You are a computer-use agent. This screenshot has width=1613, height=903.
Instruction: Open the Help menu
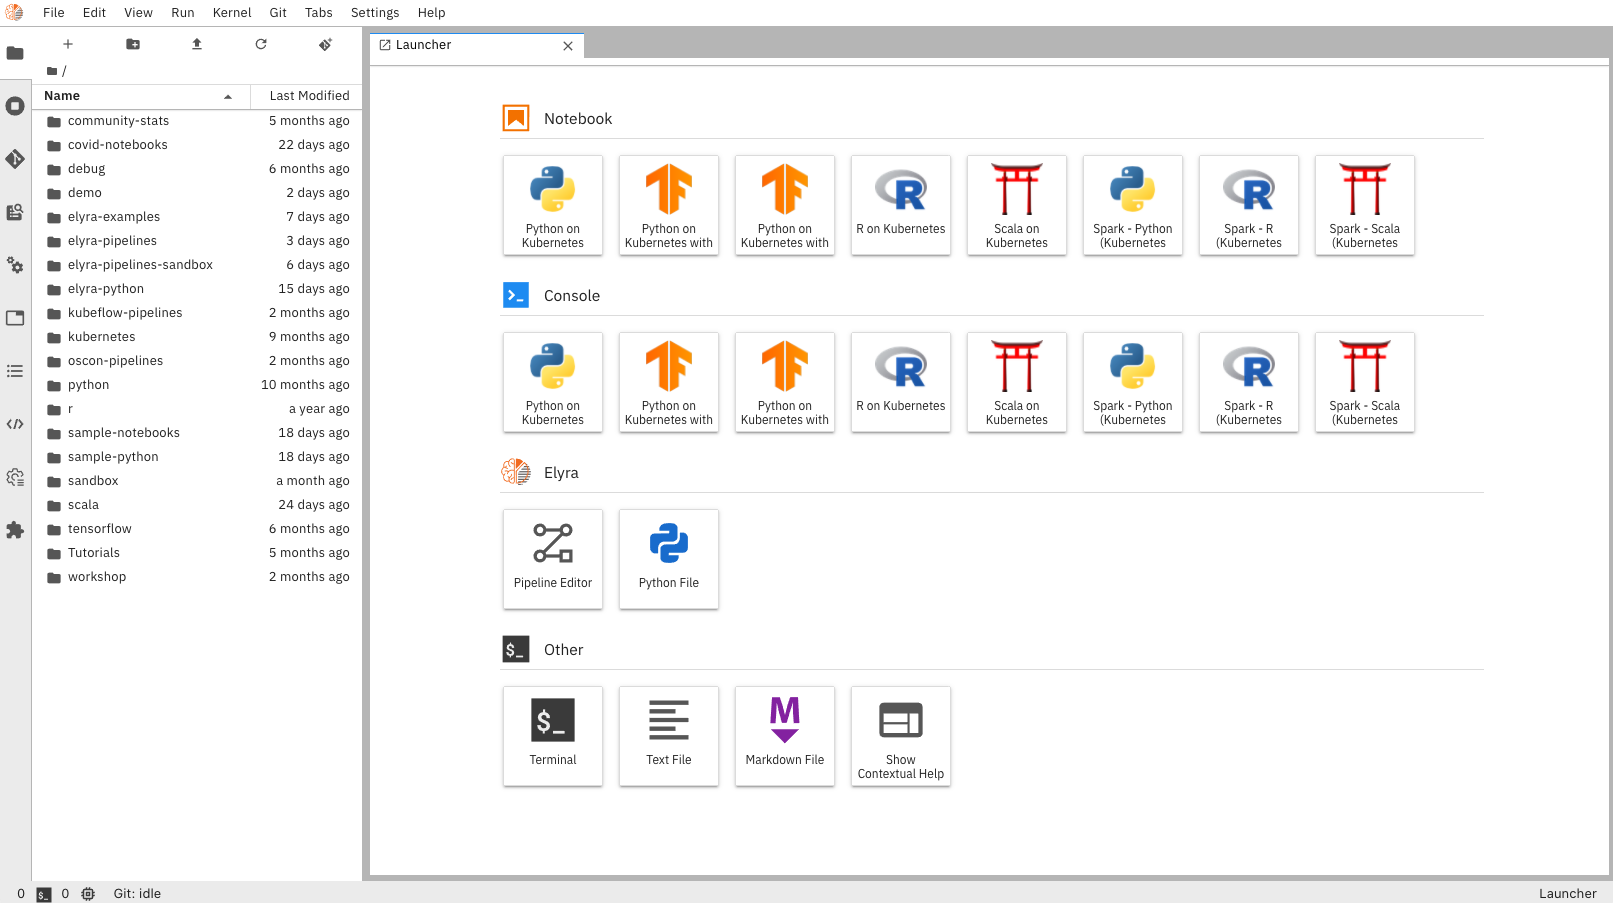pyautogui.click(x=431, y=13)
